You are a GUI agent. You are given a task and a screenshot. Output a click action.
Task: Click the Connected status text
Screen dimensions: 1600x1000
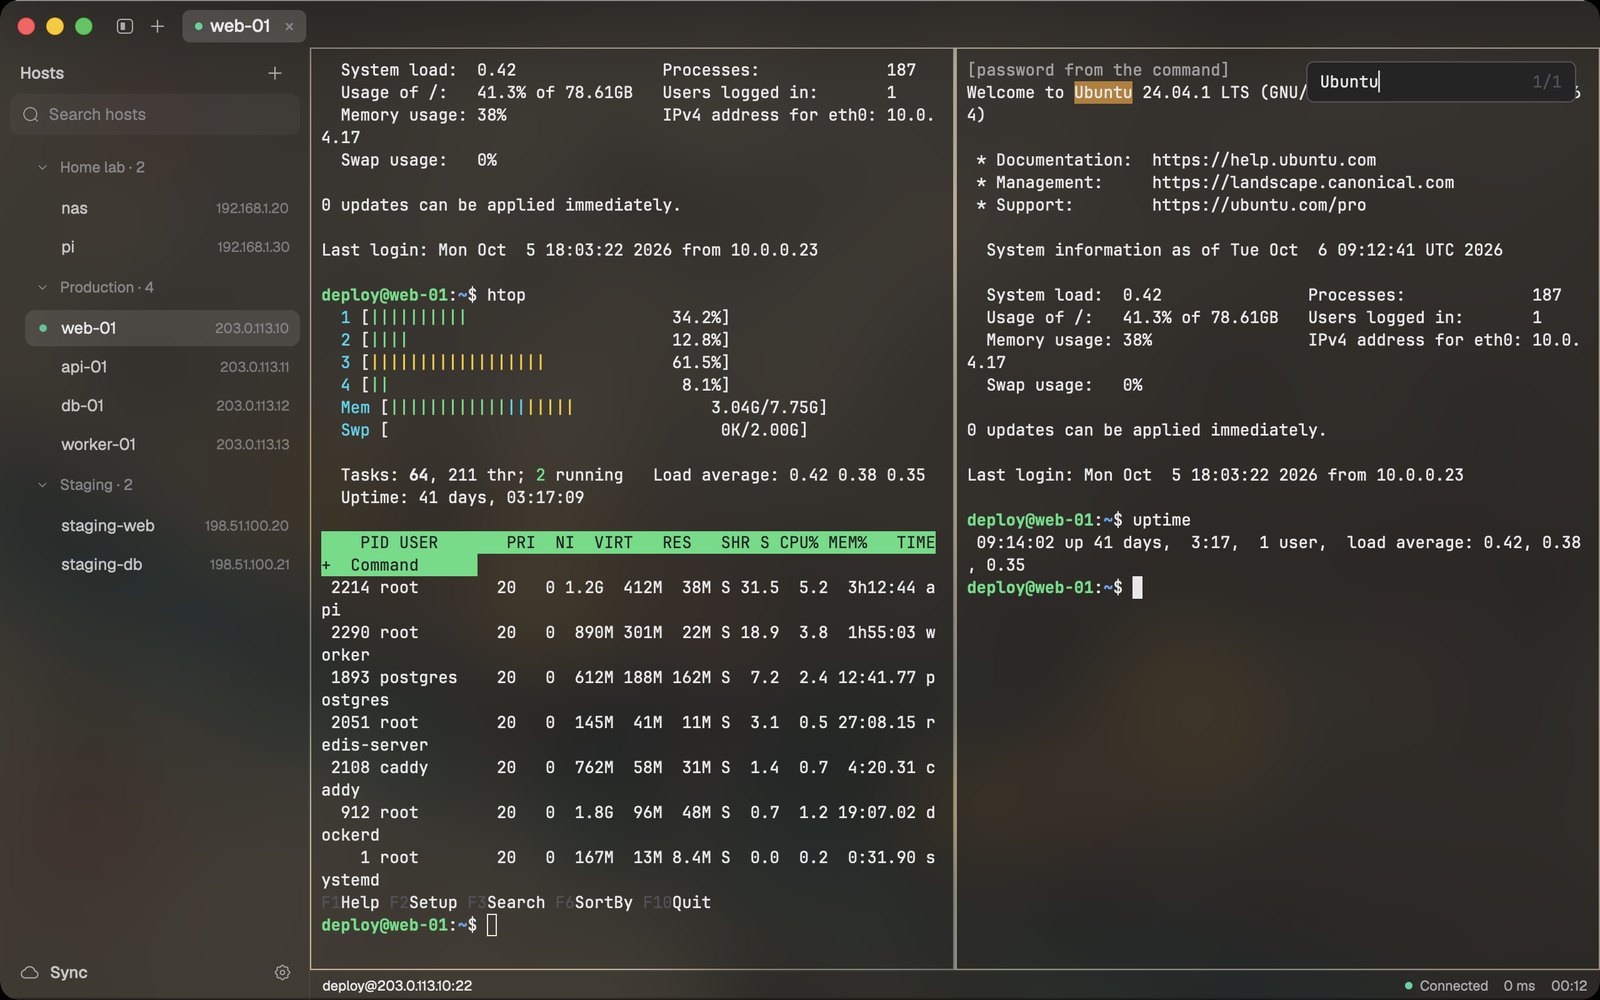click(1454, 986)
